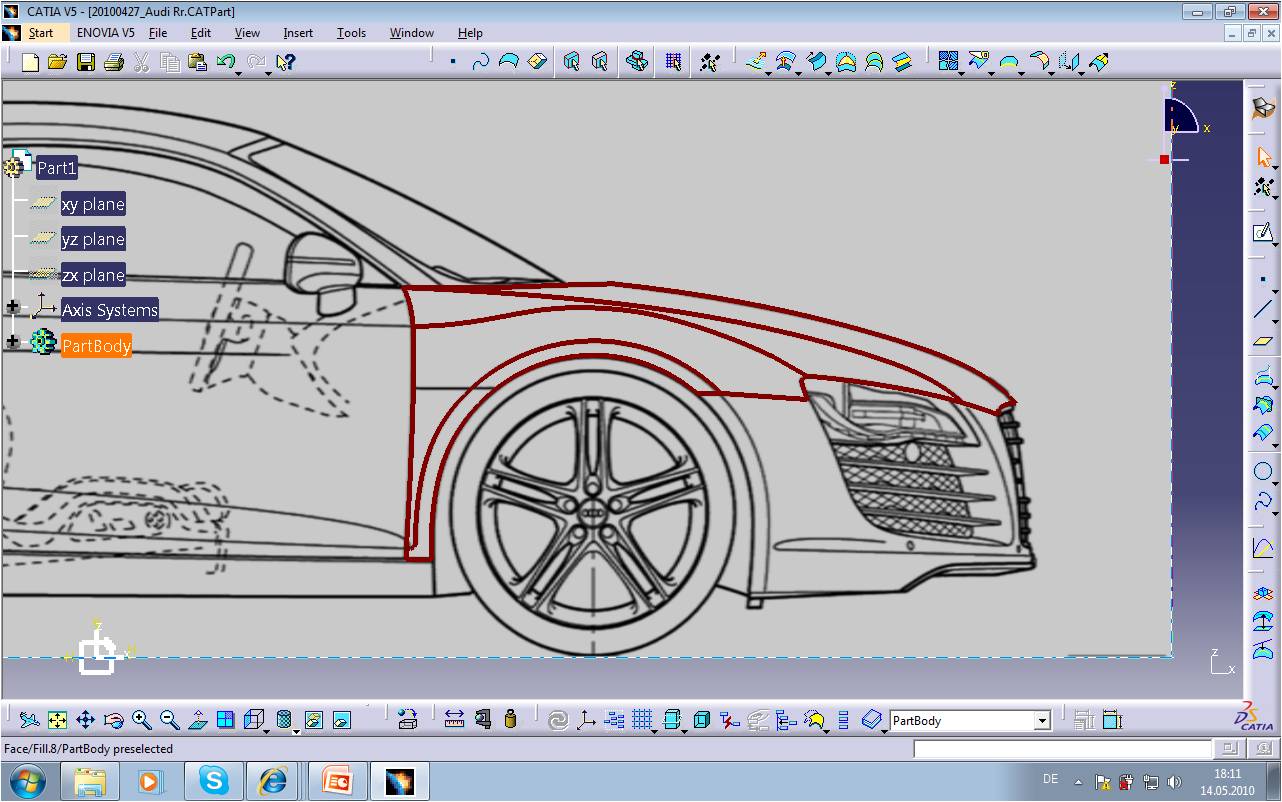Open the Insert menu
The width and height of the screenshot is (1282, 802).
[298, 33]
